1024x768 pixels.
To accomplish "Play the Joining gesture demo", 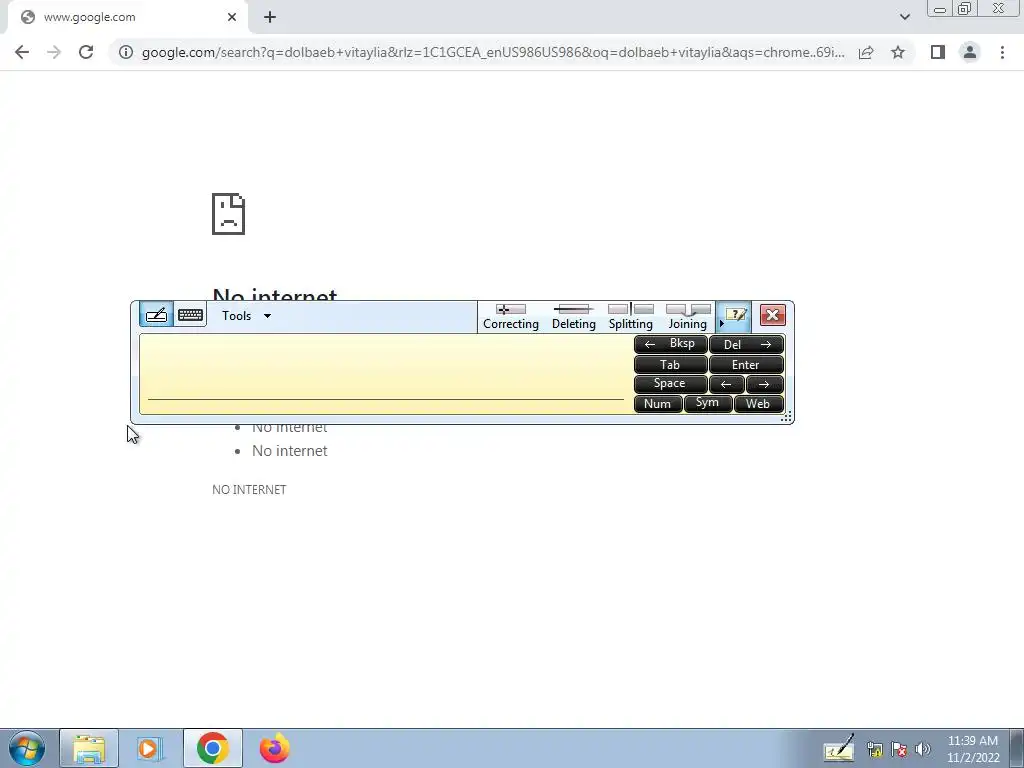I will (x=688, y=317).
